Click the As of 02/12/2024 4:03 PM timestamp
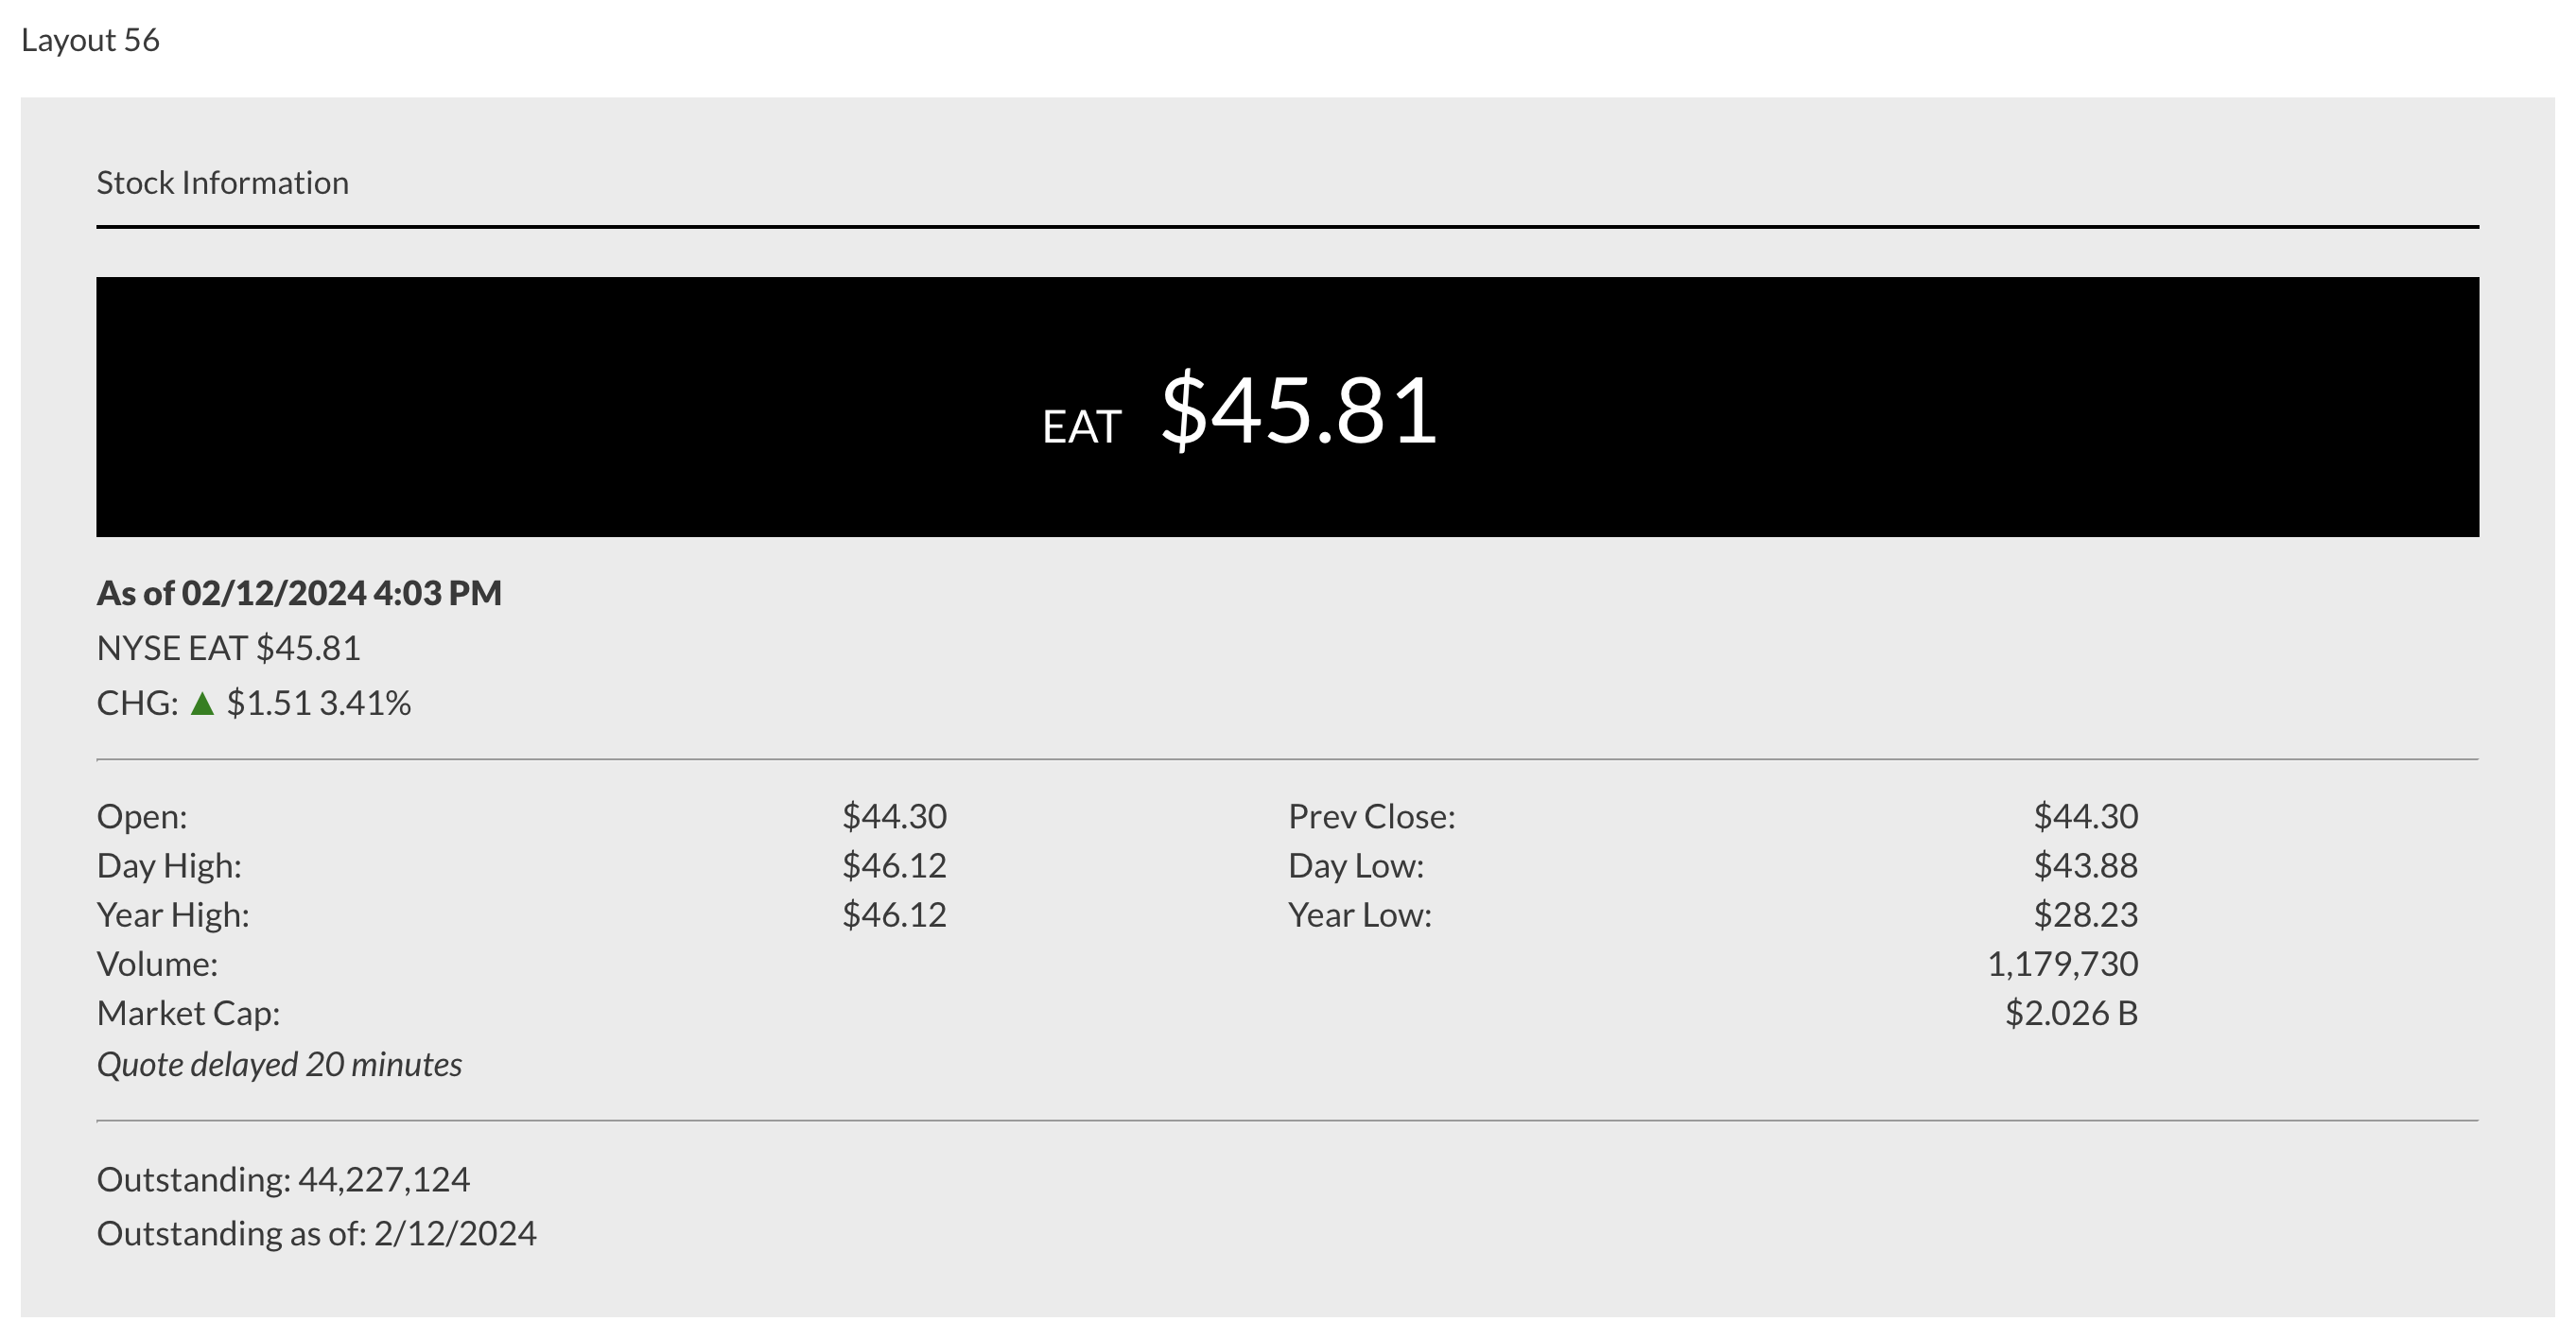The width and height of the screenshot is (2576, 1339). (x=299, y=593)
